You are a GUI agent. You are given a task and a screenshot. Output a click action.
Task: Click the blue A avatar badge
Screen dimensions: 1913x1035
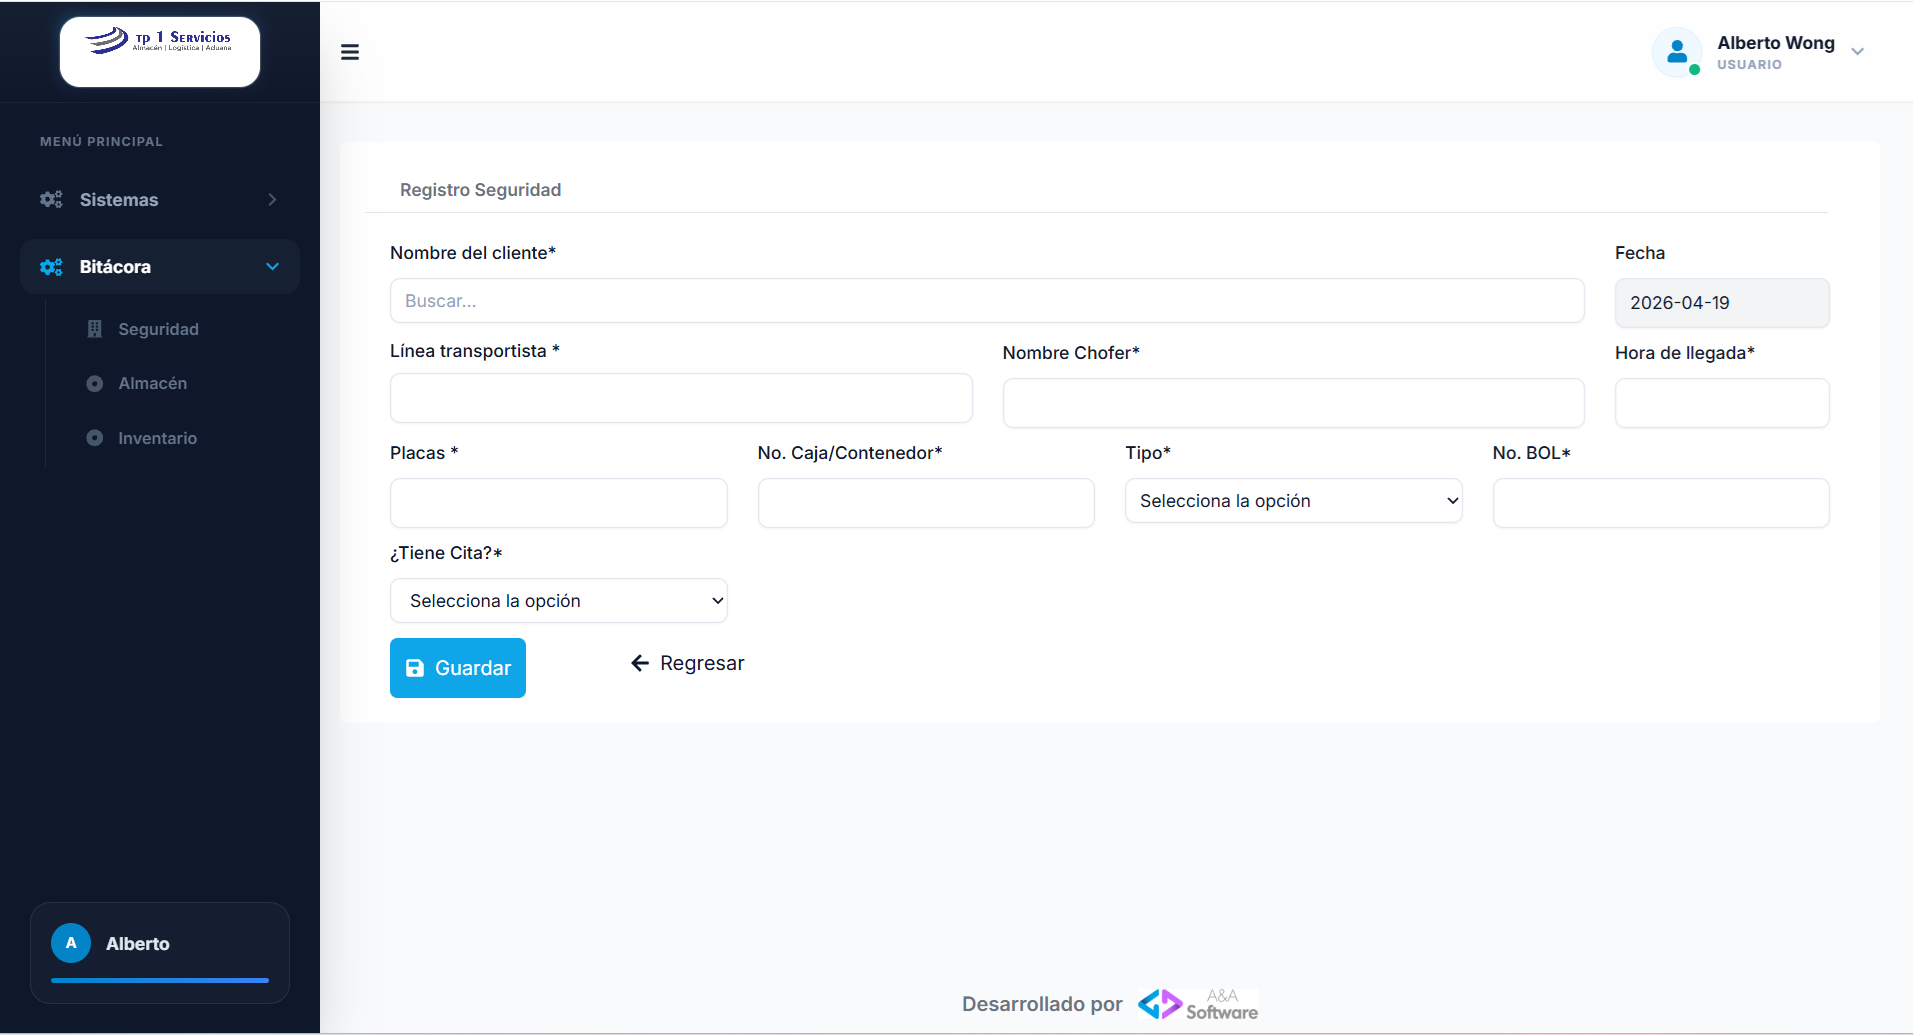[71, 943]
